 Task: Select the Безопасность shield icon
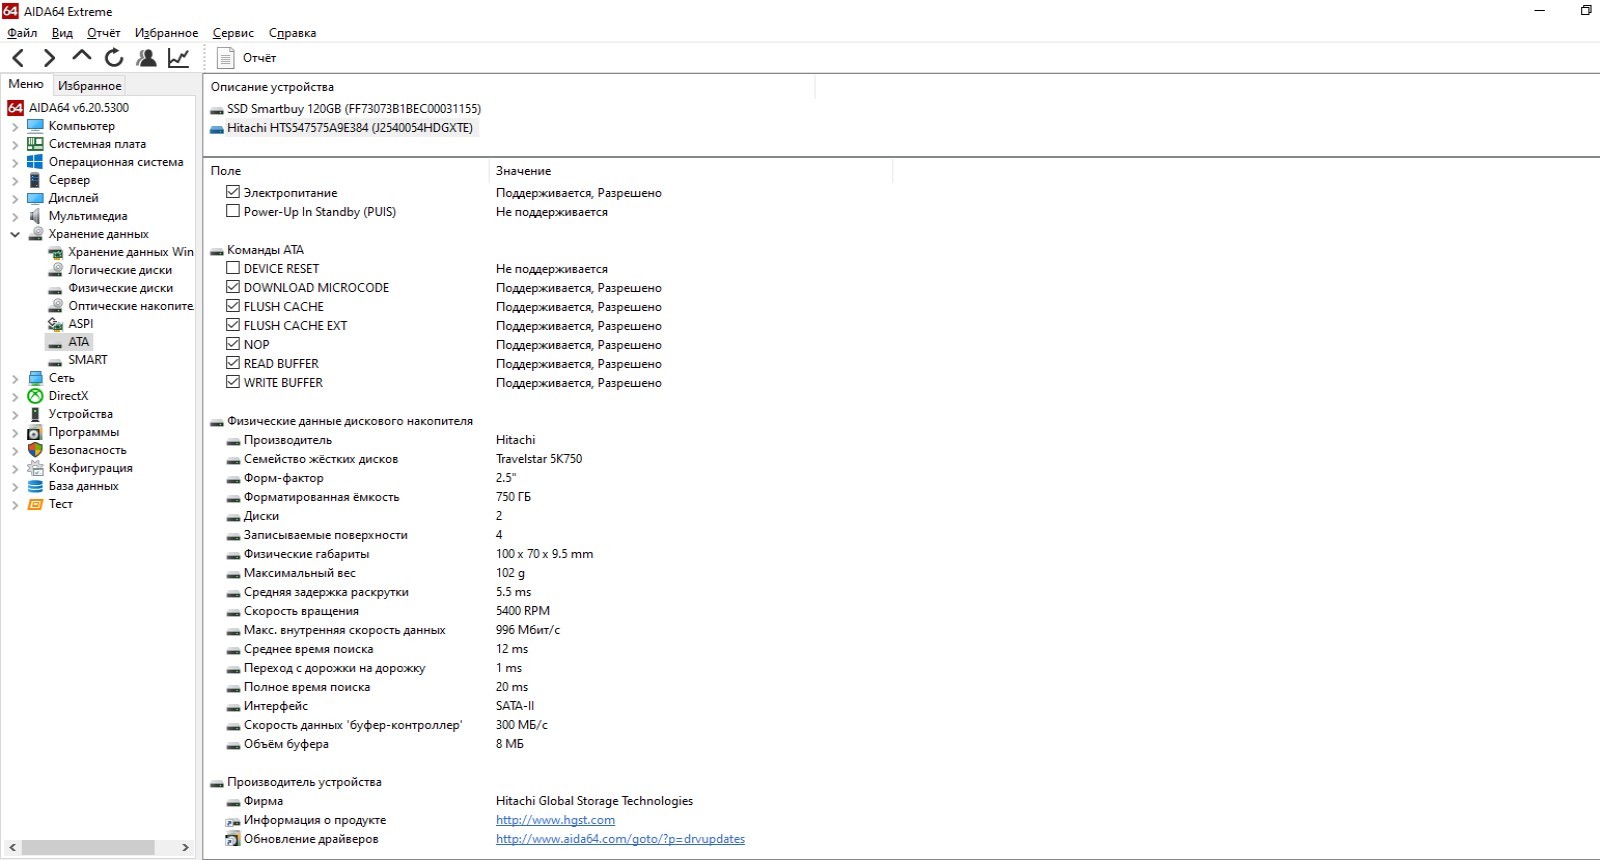click(35, 450)
